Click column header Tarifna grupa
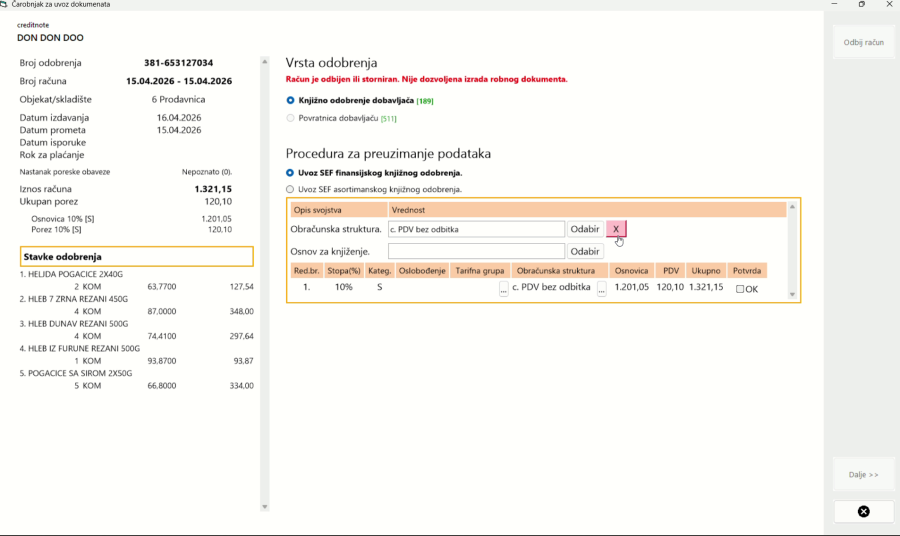 480,271
